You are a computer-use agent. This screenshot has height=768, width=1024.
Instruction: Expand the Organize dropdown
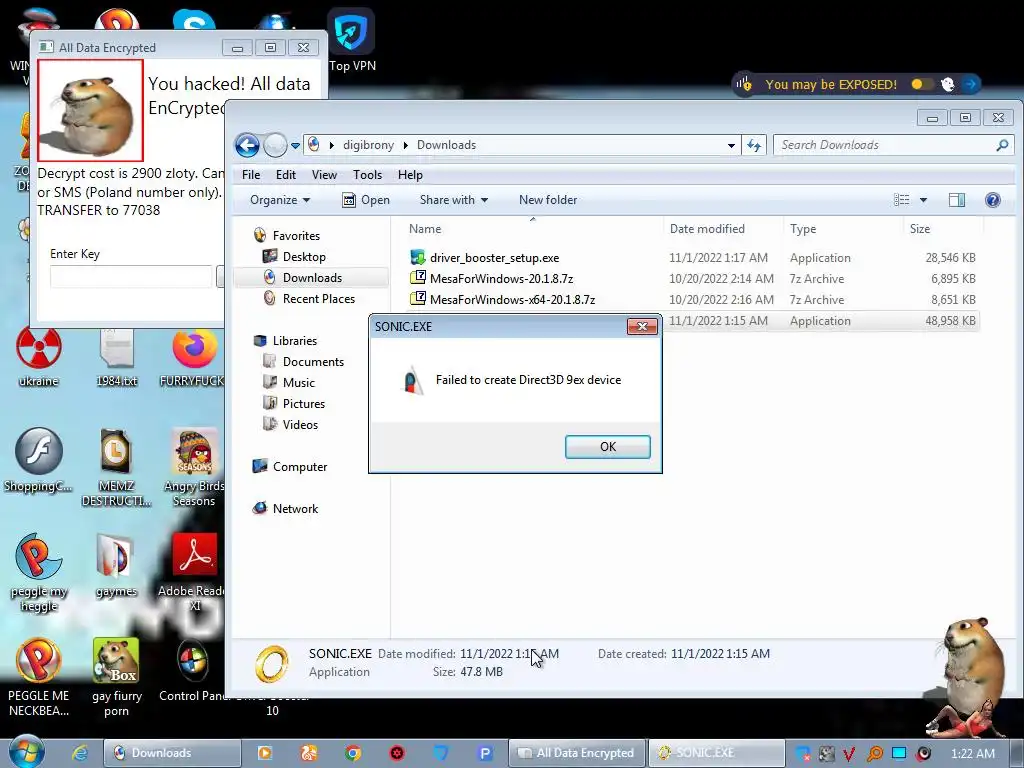click(280, 200)
